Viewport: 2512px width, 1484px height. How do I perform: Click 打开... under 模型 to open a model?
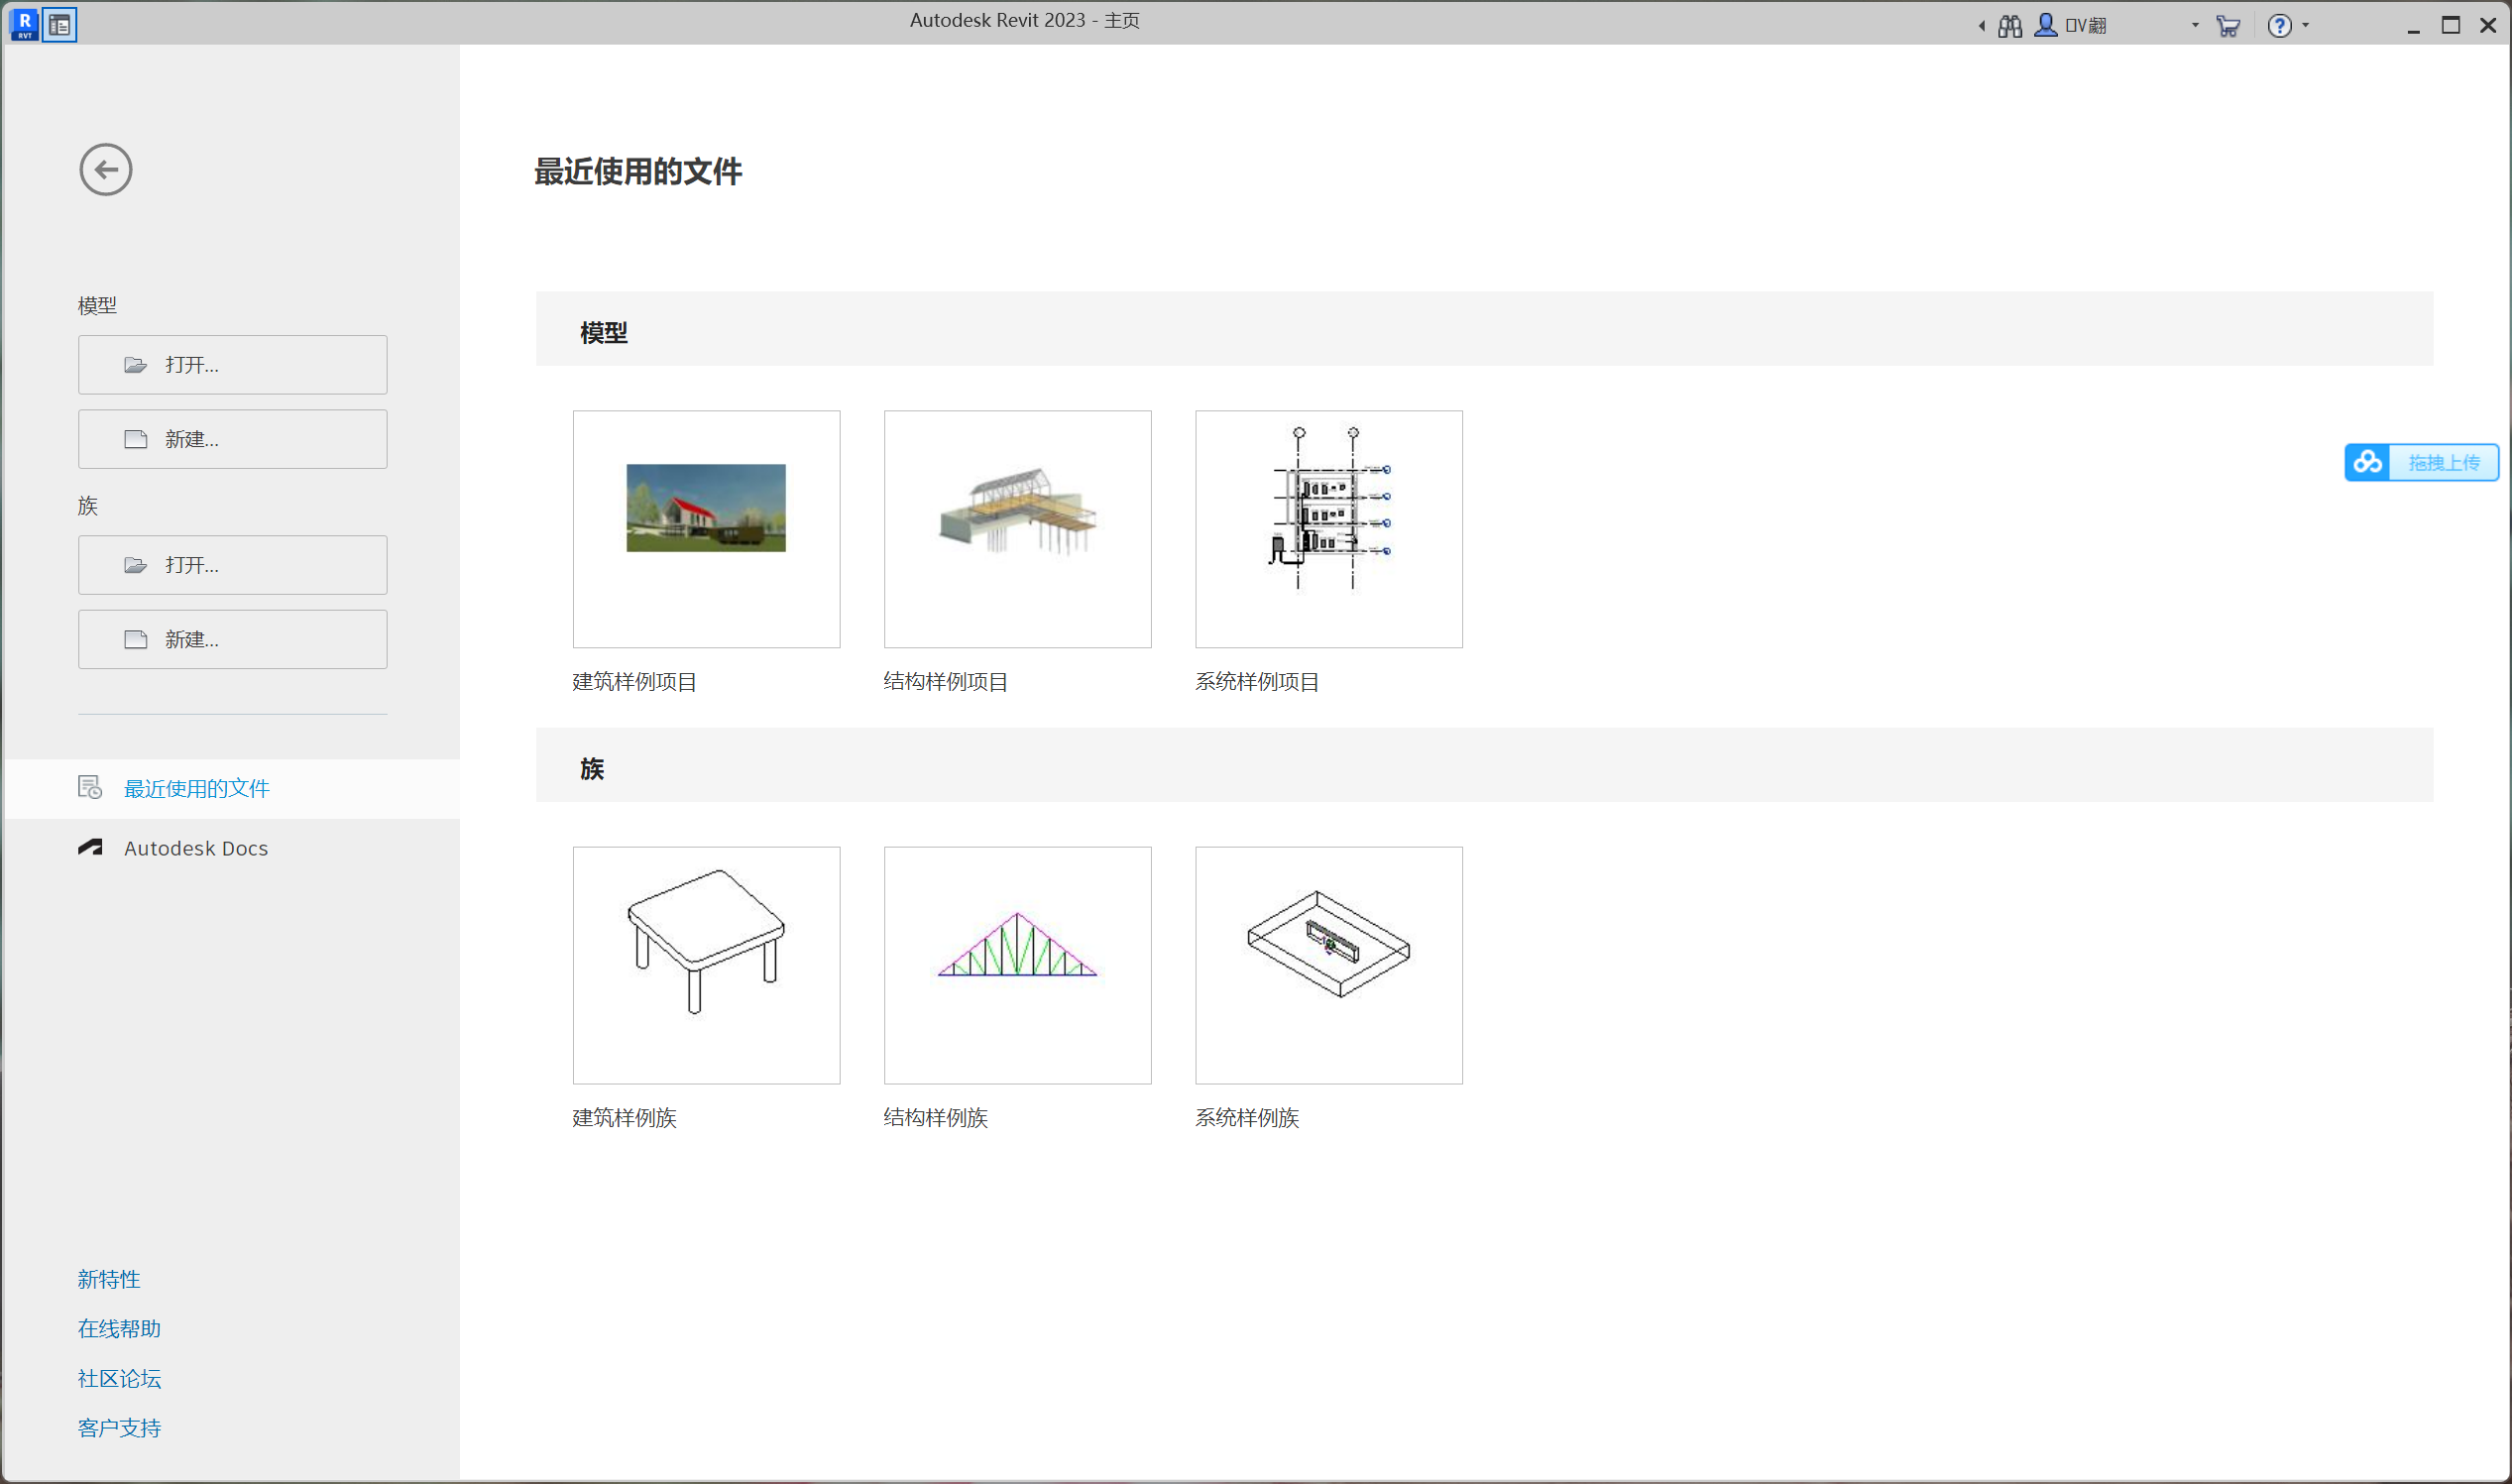[232, 364]
